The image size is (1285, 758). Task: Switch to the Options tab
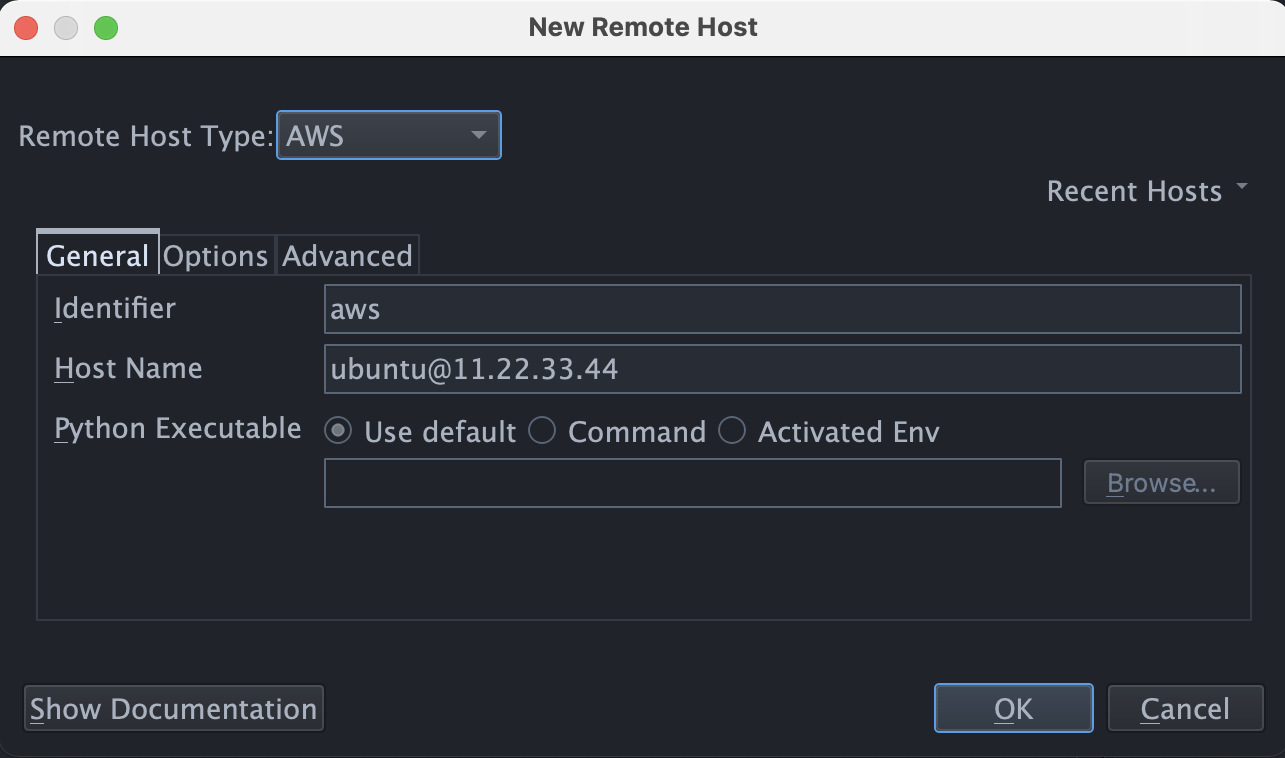(215, 255)
